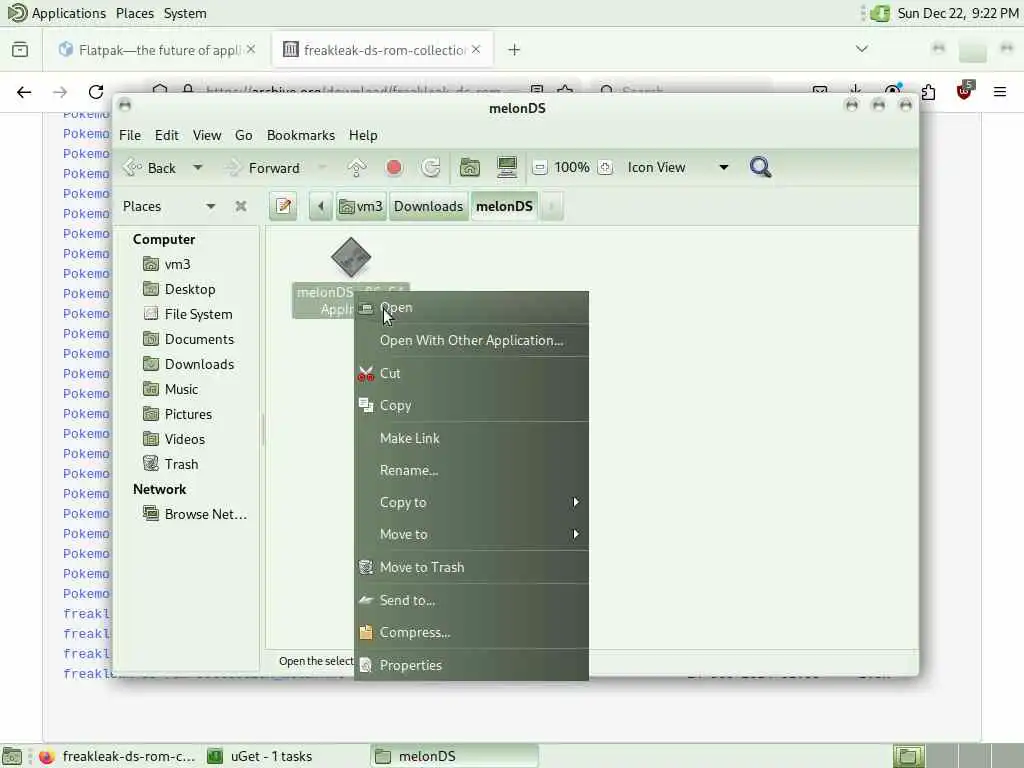Screen dimensions: 1024x768
Task: Select Cut in the context menu
Action: 471,373
